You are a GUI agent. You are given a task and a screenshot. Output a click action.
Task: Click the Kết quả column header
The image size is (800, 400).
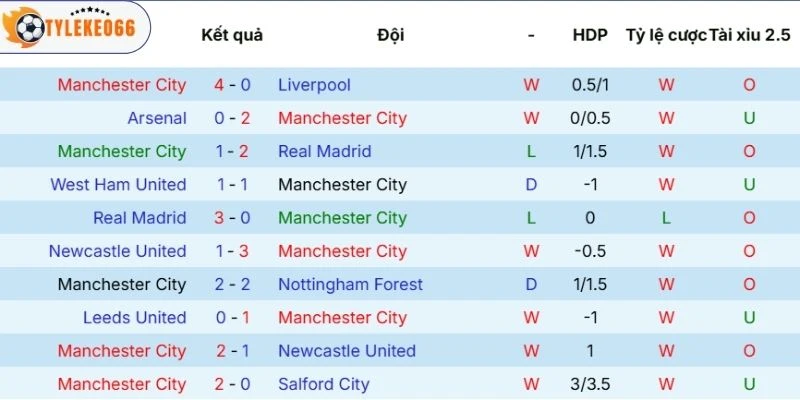(232, 35)
